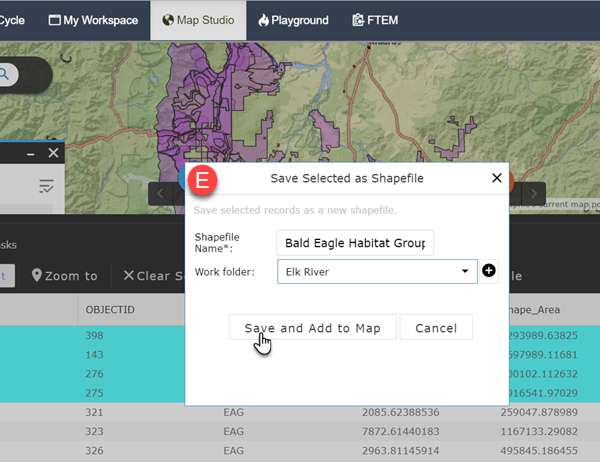The image size is (600, 462).
Task: Sort by the OBJECTID column header
Action: pos(110,309)
